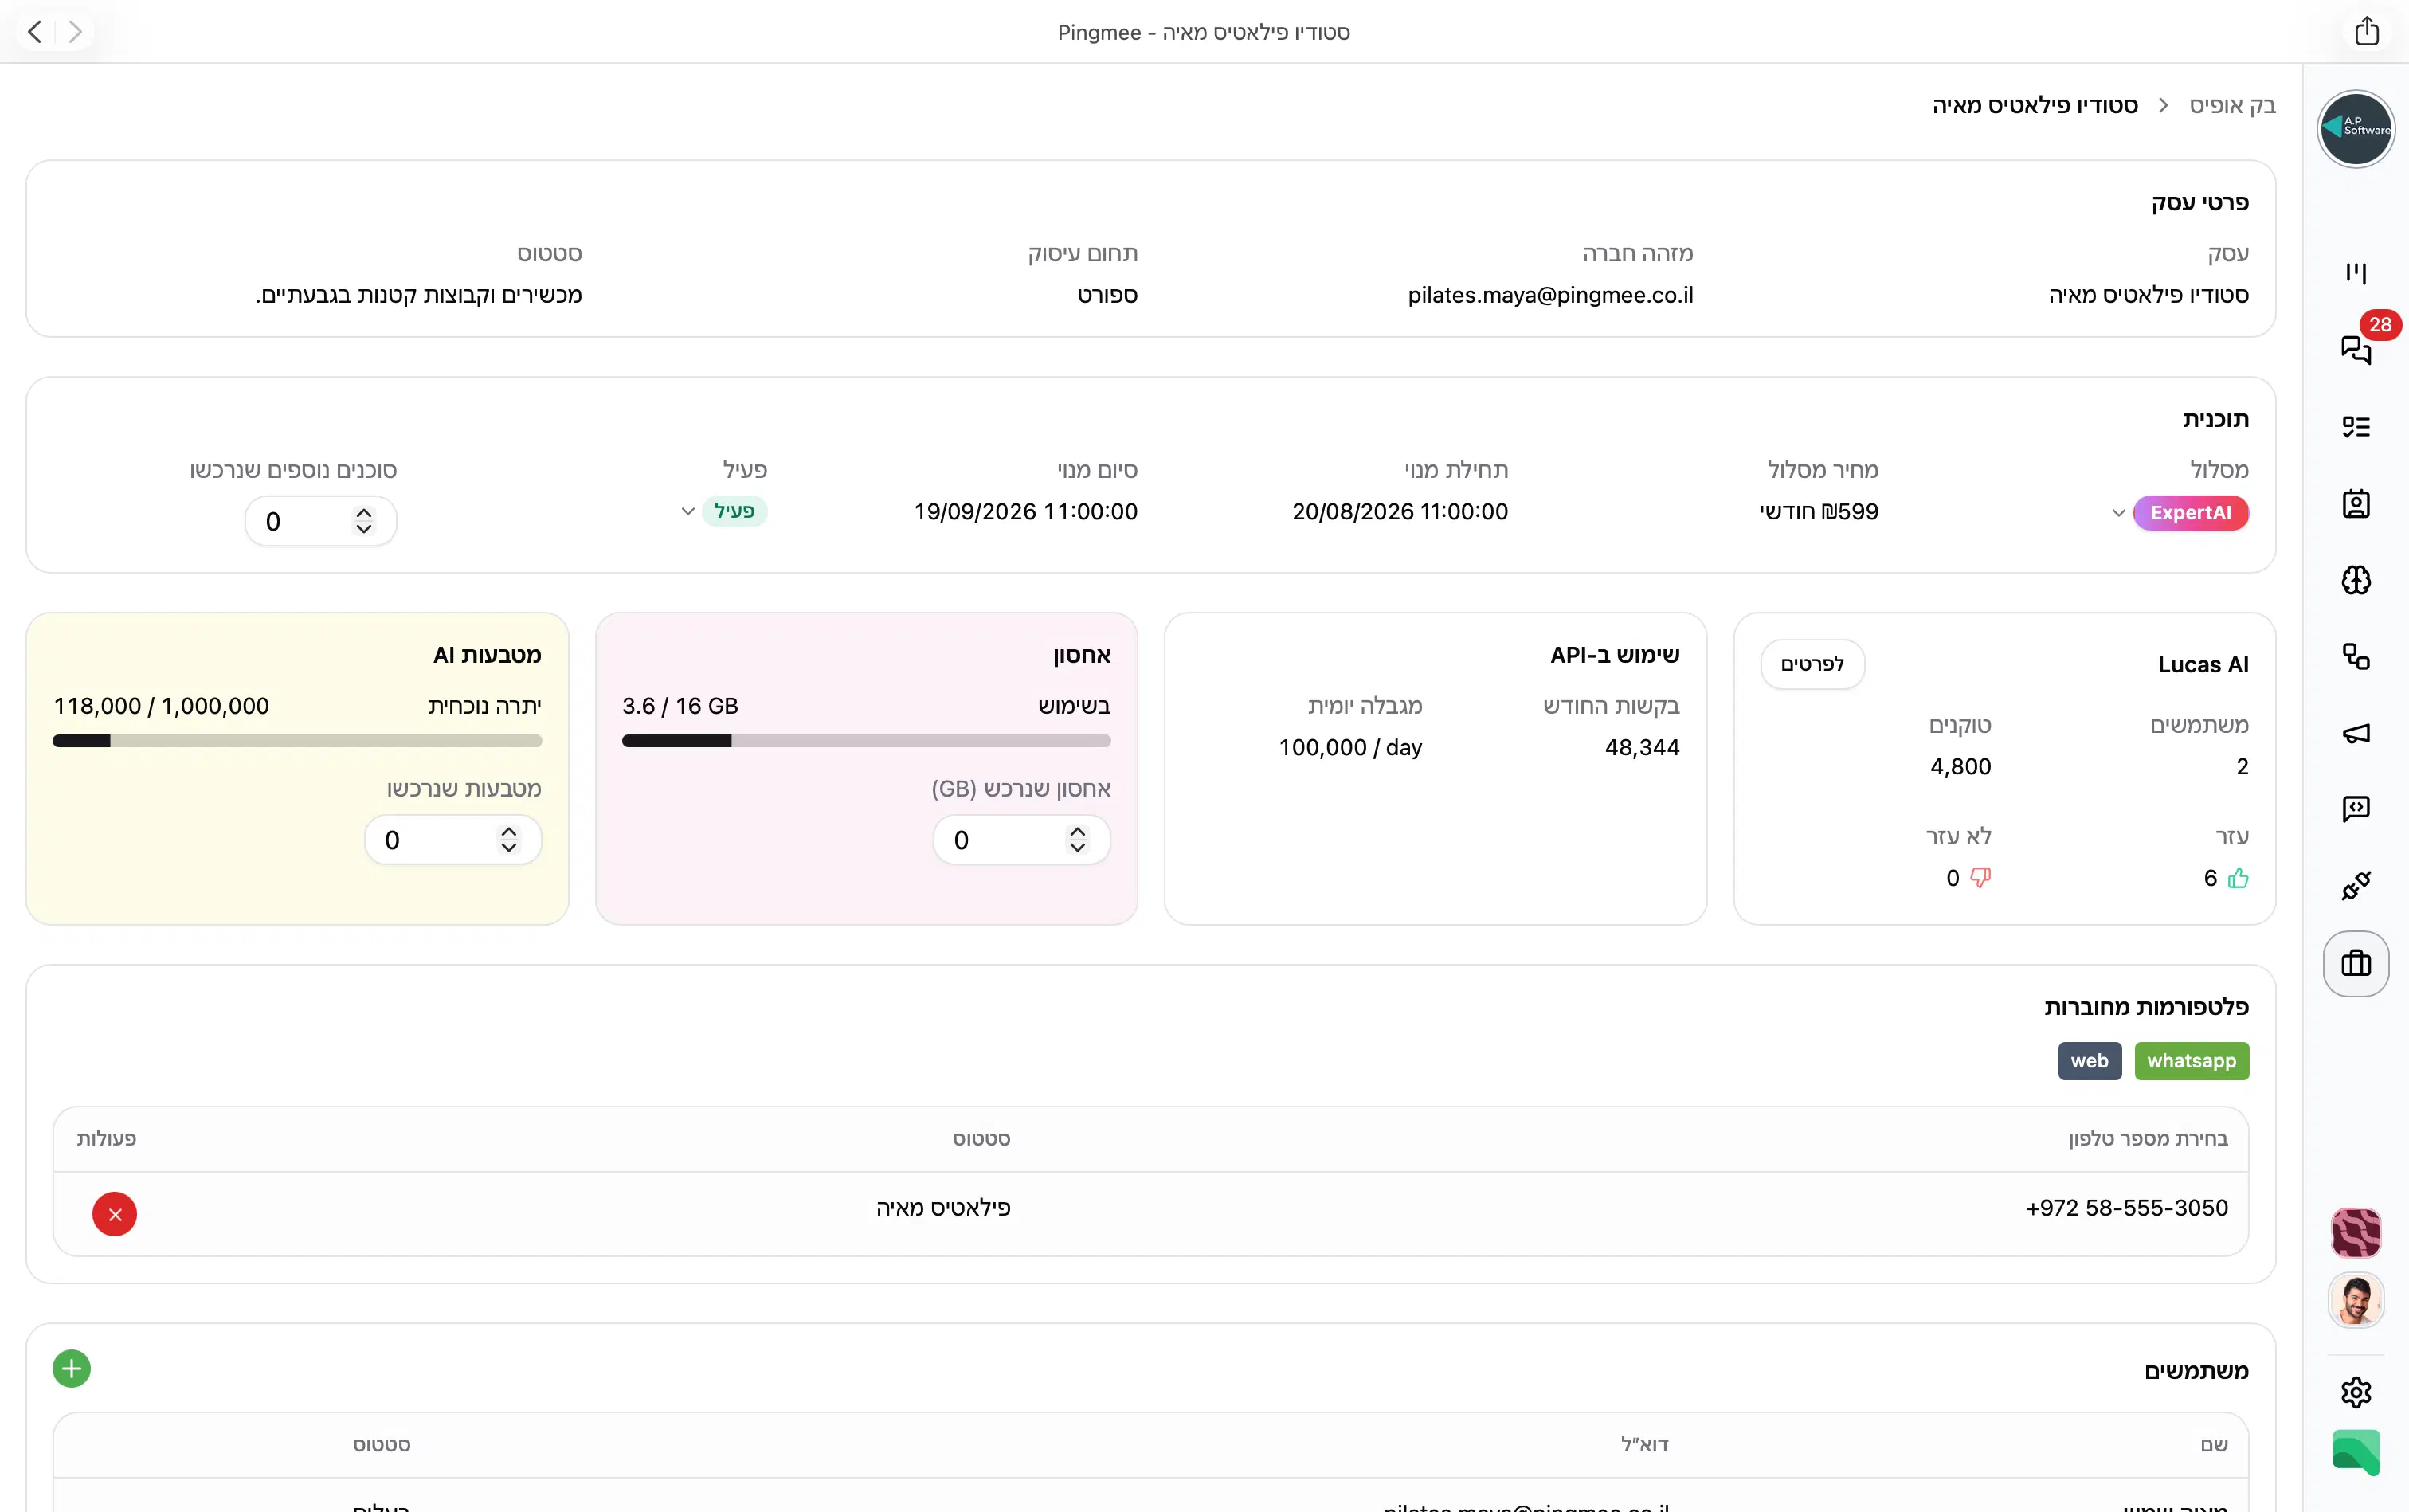Click the green Pingmee logo icon
Screen dimensions: 2409x1512
2356,1453
